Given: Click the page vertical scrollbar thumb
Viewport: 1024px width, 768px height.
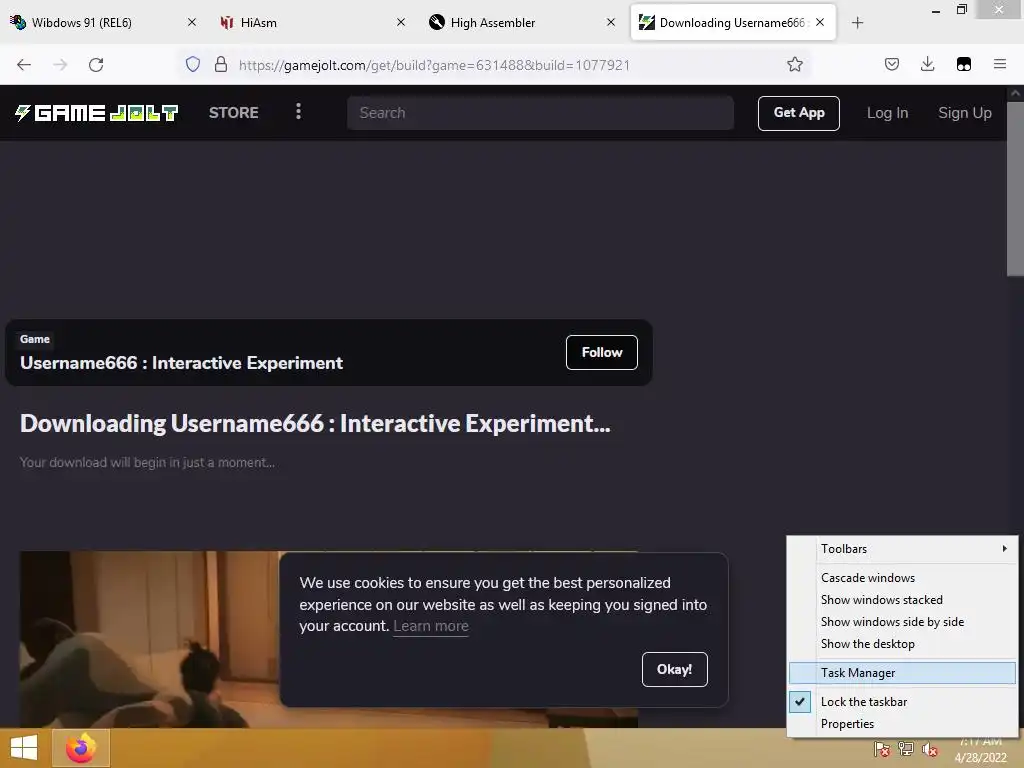Looking at the screenshot, I should [1016, 189].
